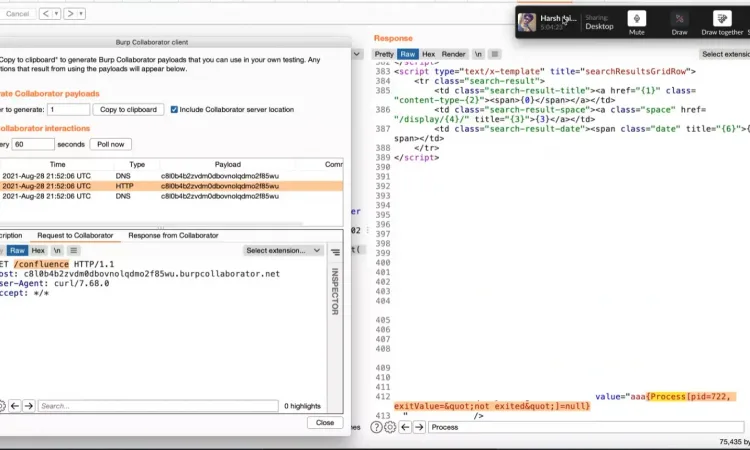The width and height of the screenshot is (750, 450).
Task: Click the Cancel button
Action: pos(17,14)
